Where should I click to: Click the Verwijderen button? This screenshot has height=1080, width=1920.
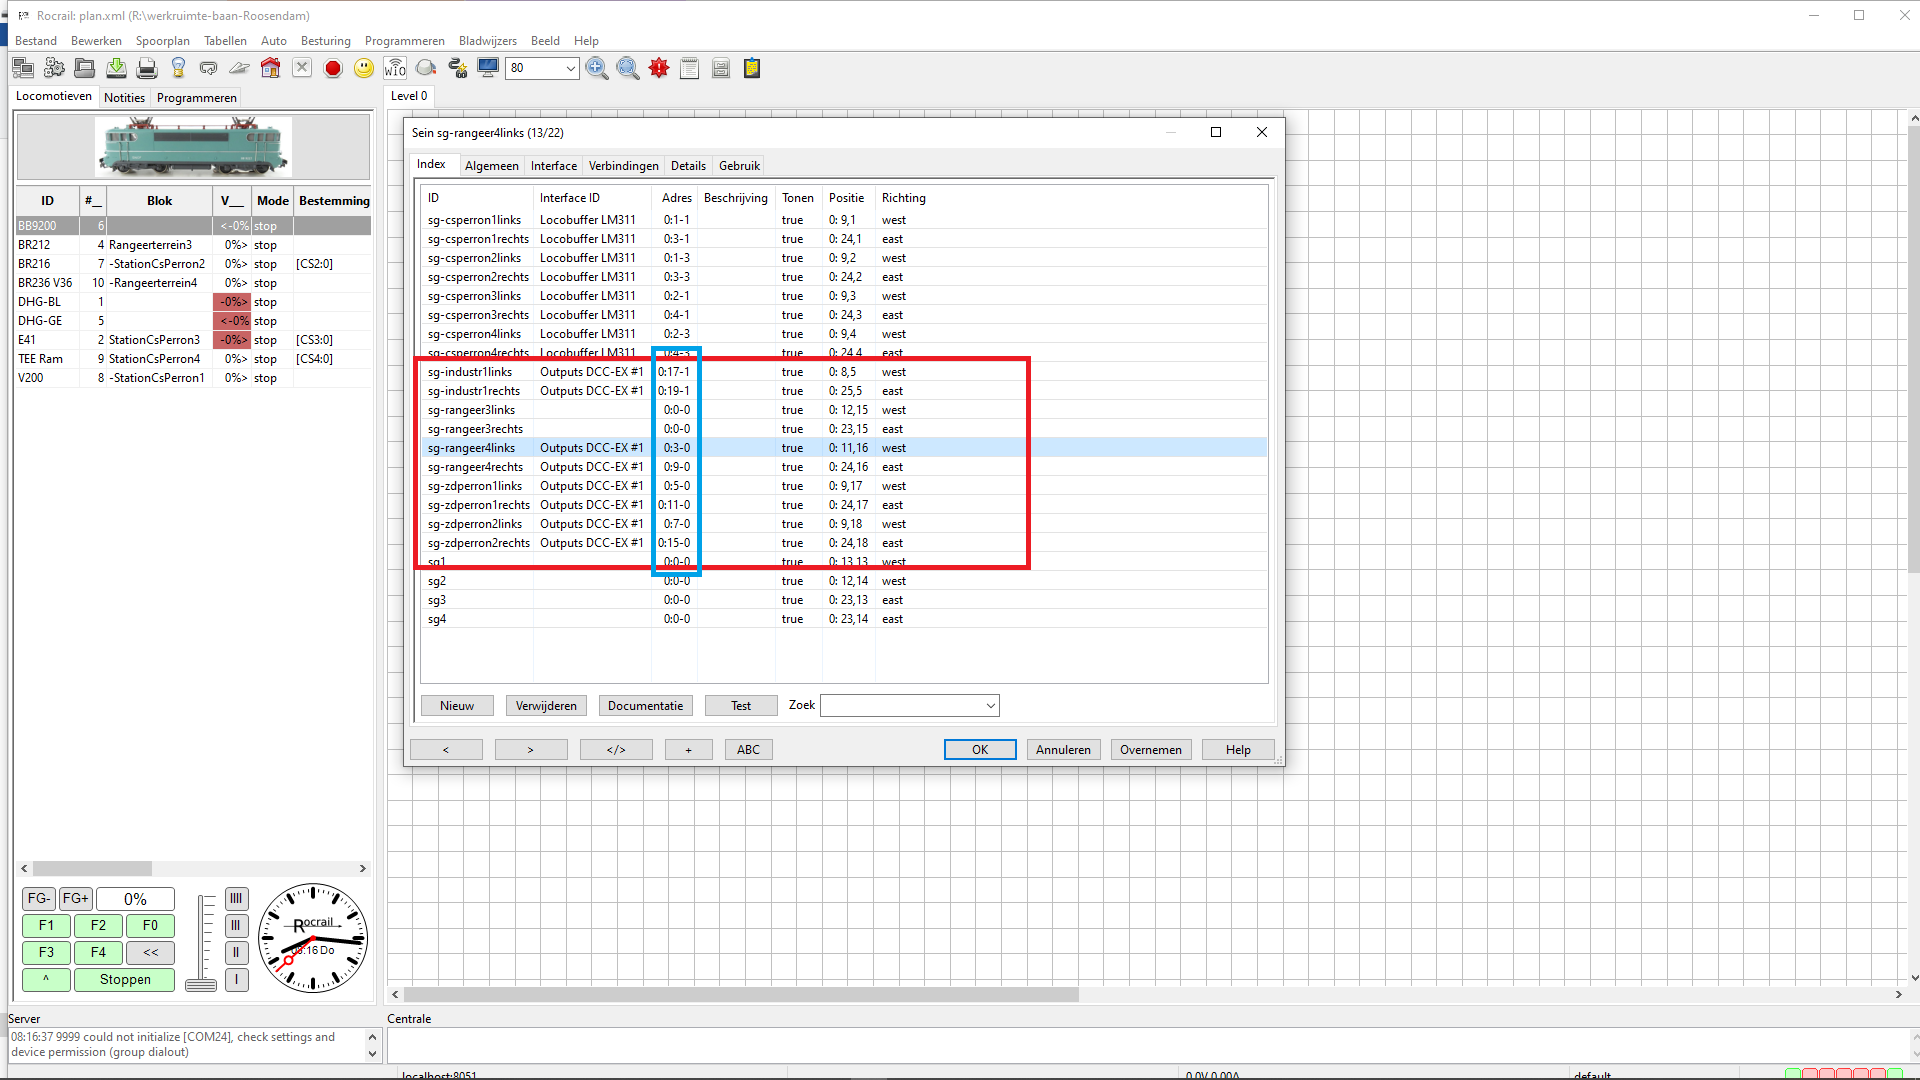click(546, 706)
